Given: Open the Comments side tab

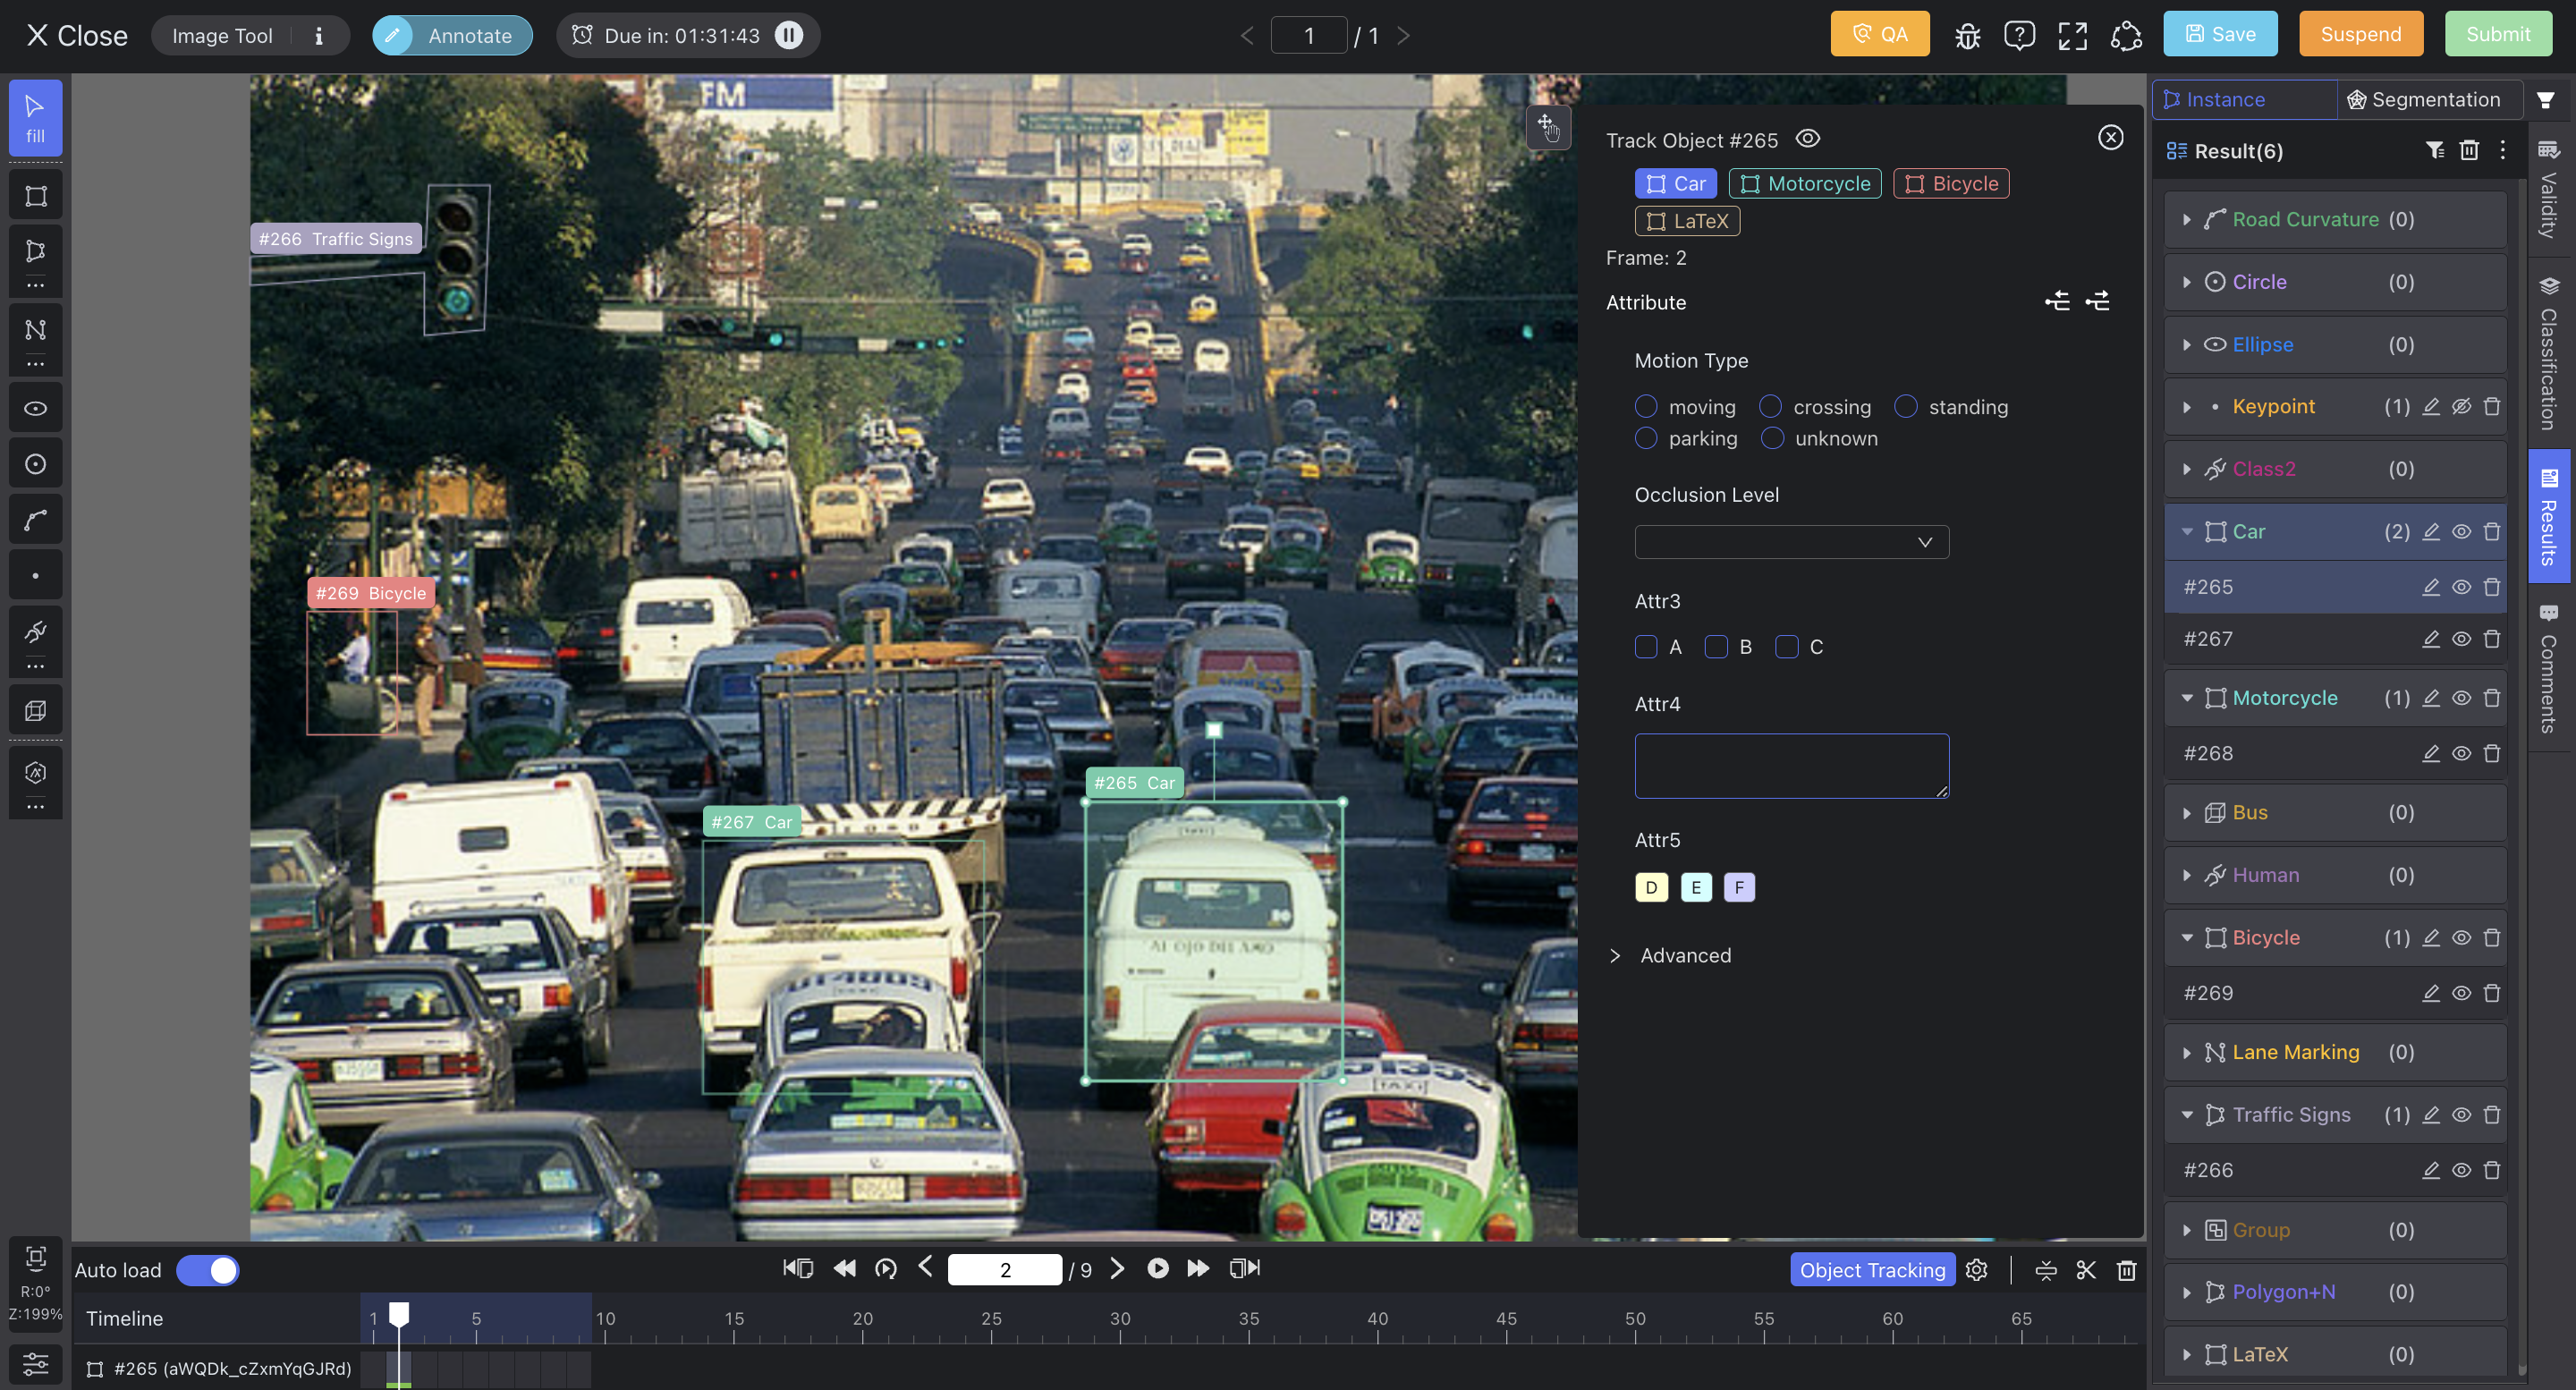Looking at the screenshot, I should [2549, 667].
